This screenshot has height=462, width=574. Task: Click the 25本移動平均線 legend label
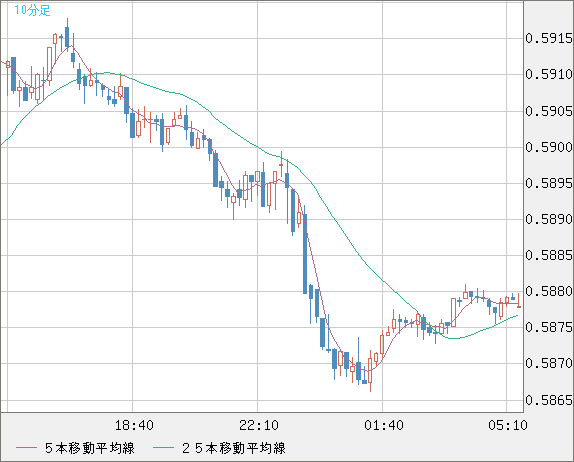[234, 448]
